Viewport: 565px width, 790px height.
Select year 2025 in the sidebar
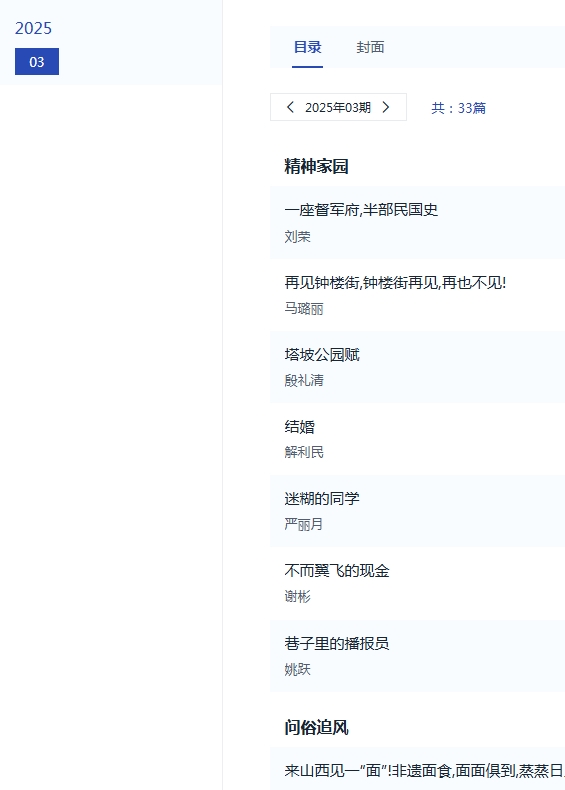pos(33,28)
